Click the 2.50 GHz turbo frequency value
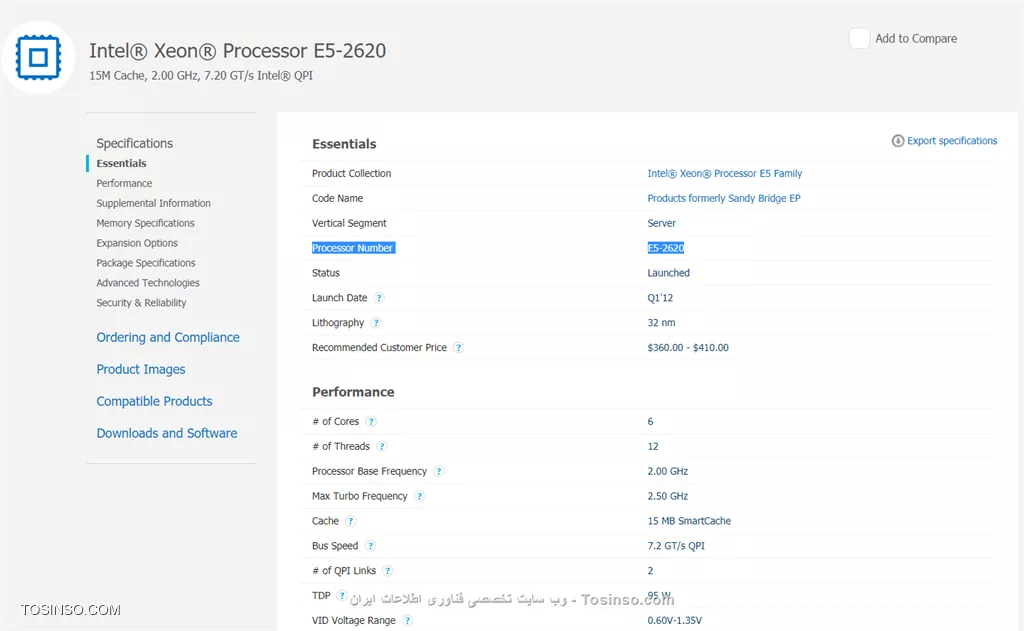The height and width of the screenshot is (631, 1024). click(x=667, y=496)
